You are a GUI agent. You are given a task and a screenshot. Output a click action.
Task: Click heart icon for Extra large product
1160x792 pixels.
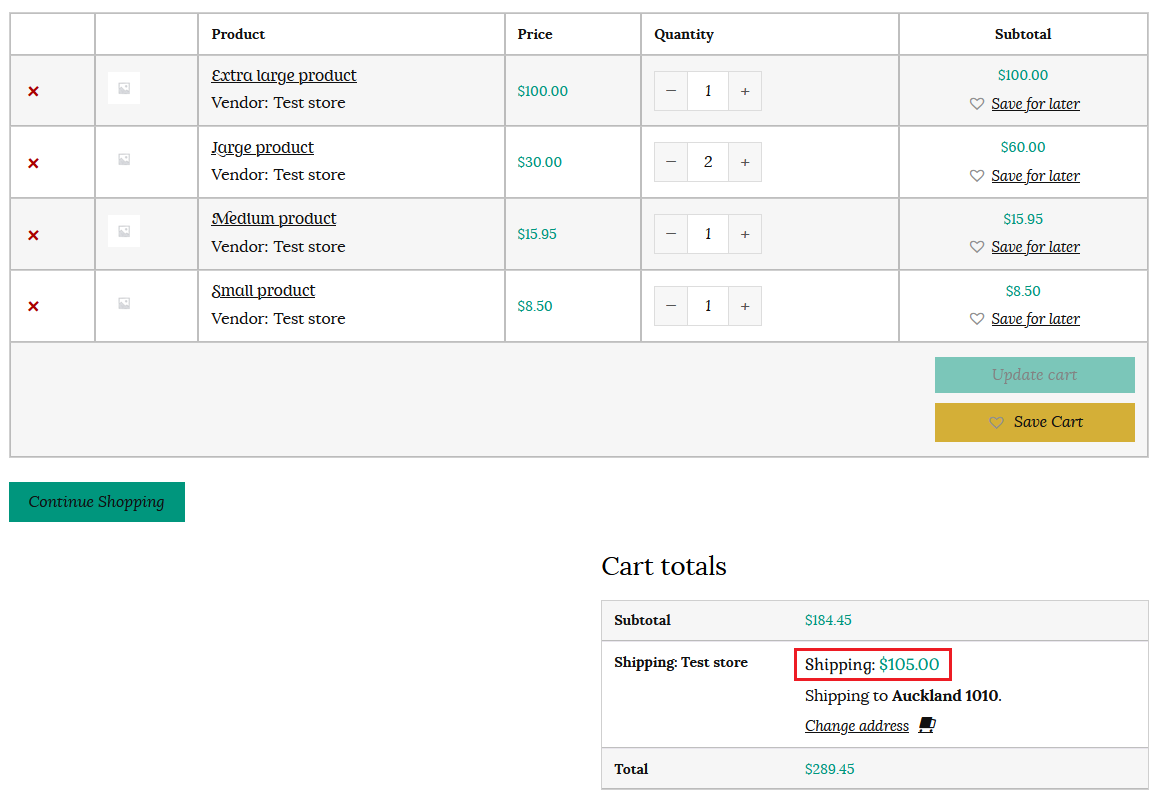pos(977,104)
